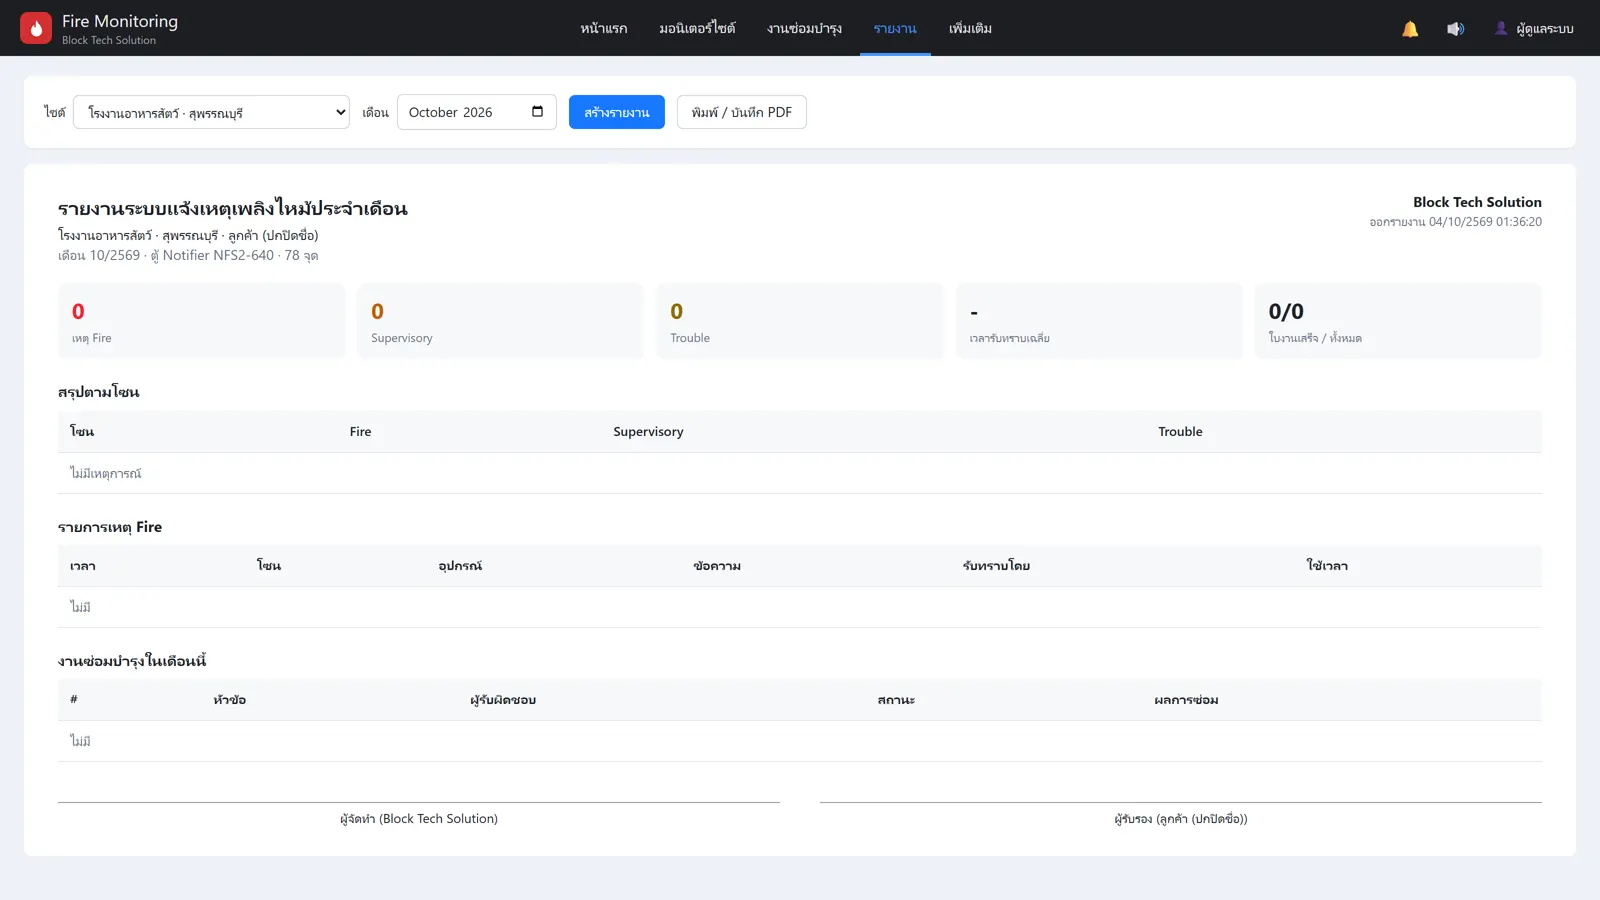
Task: Toggle the sound speaker icon
Action: [x=1455, y=29]
